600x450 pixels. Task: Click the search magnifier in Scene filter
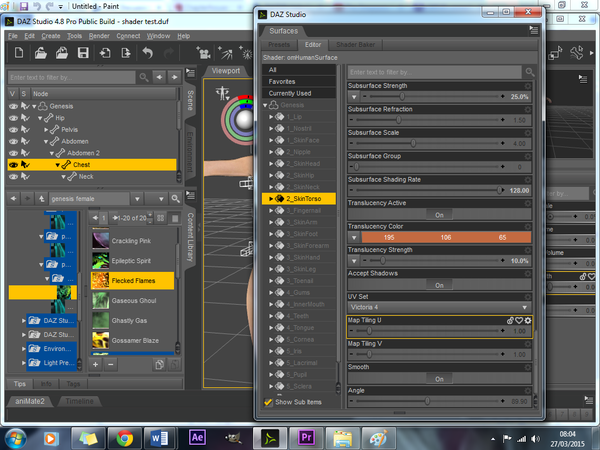143,77
